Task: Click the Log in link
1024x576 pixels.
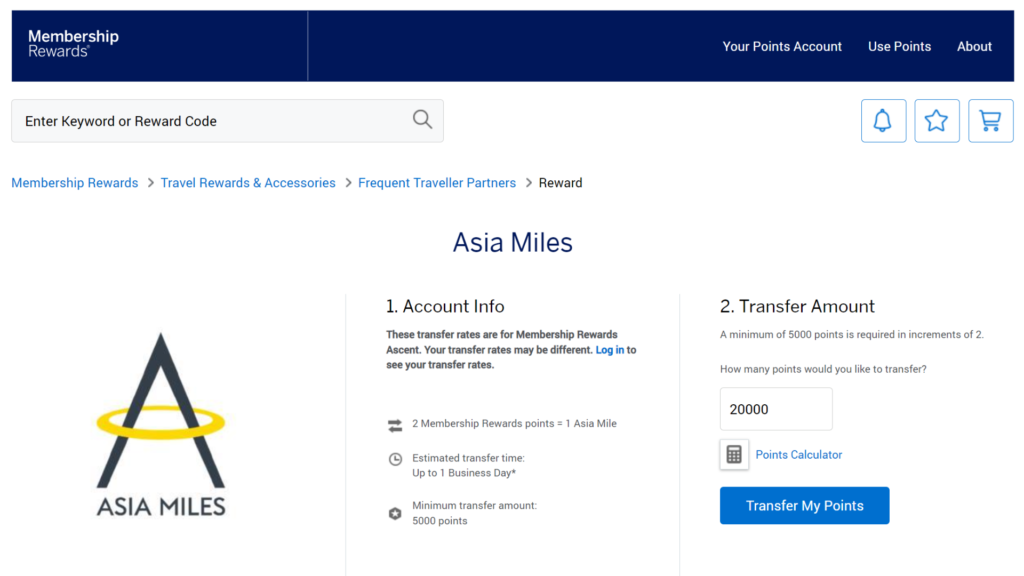Action: coord(610,350)
